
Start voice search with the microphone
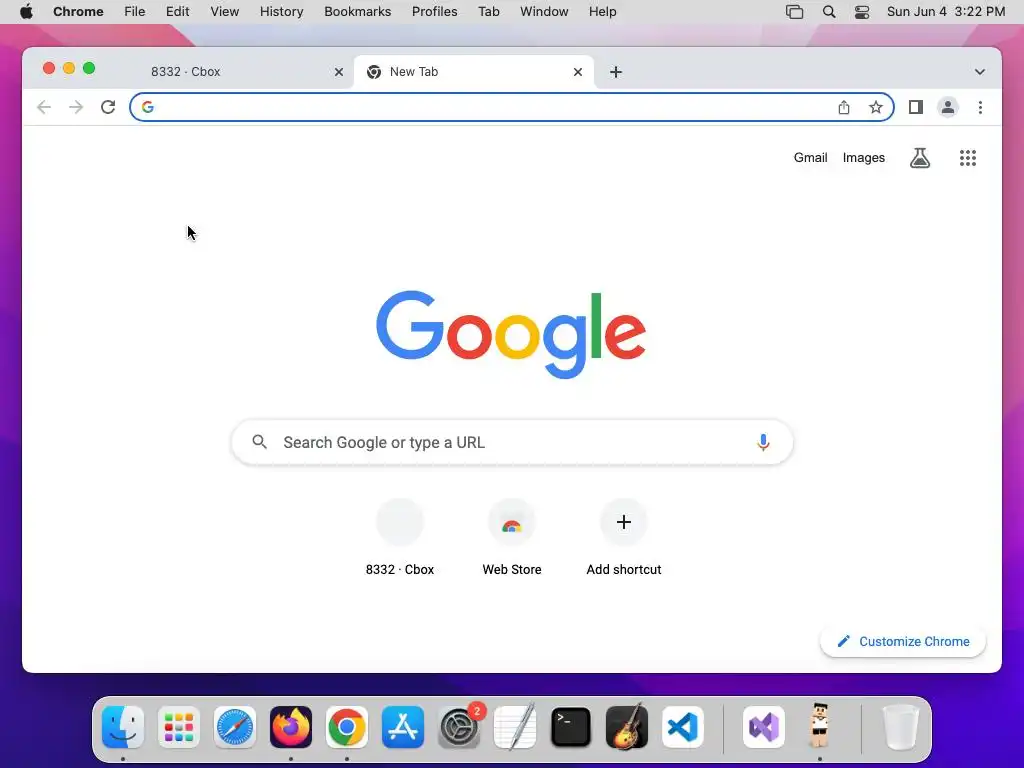click(763, 442)
